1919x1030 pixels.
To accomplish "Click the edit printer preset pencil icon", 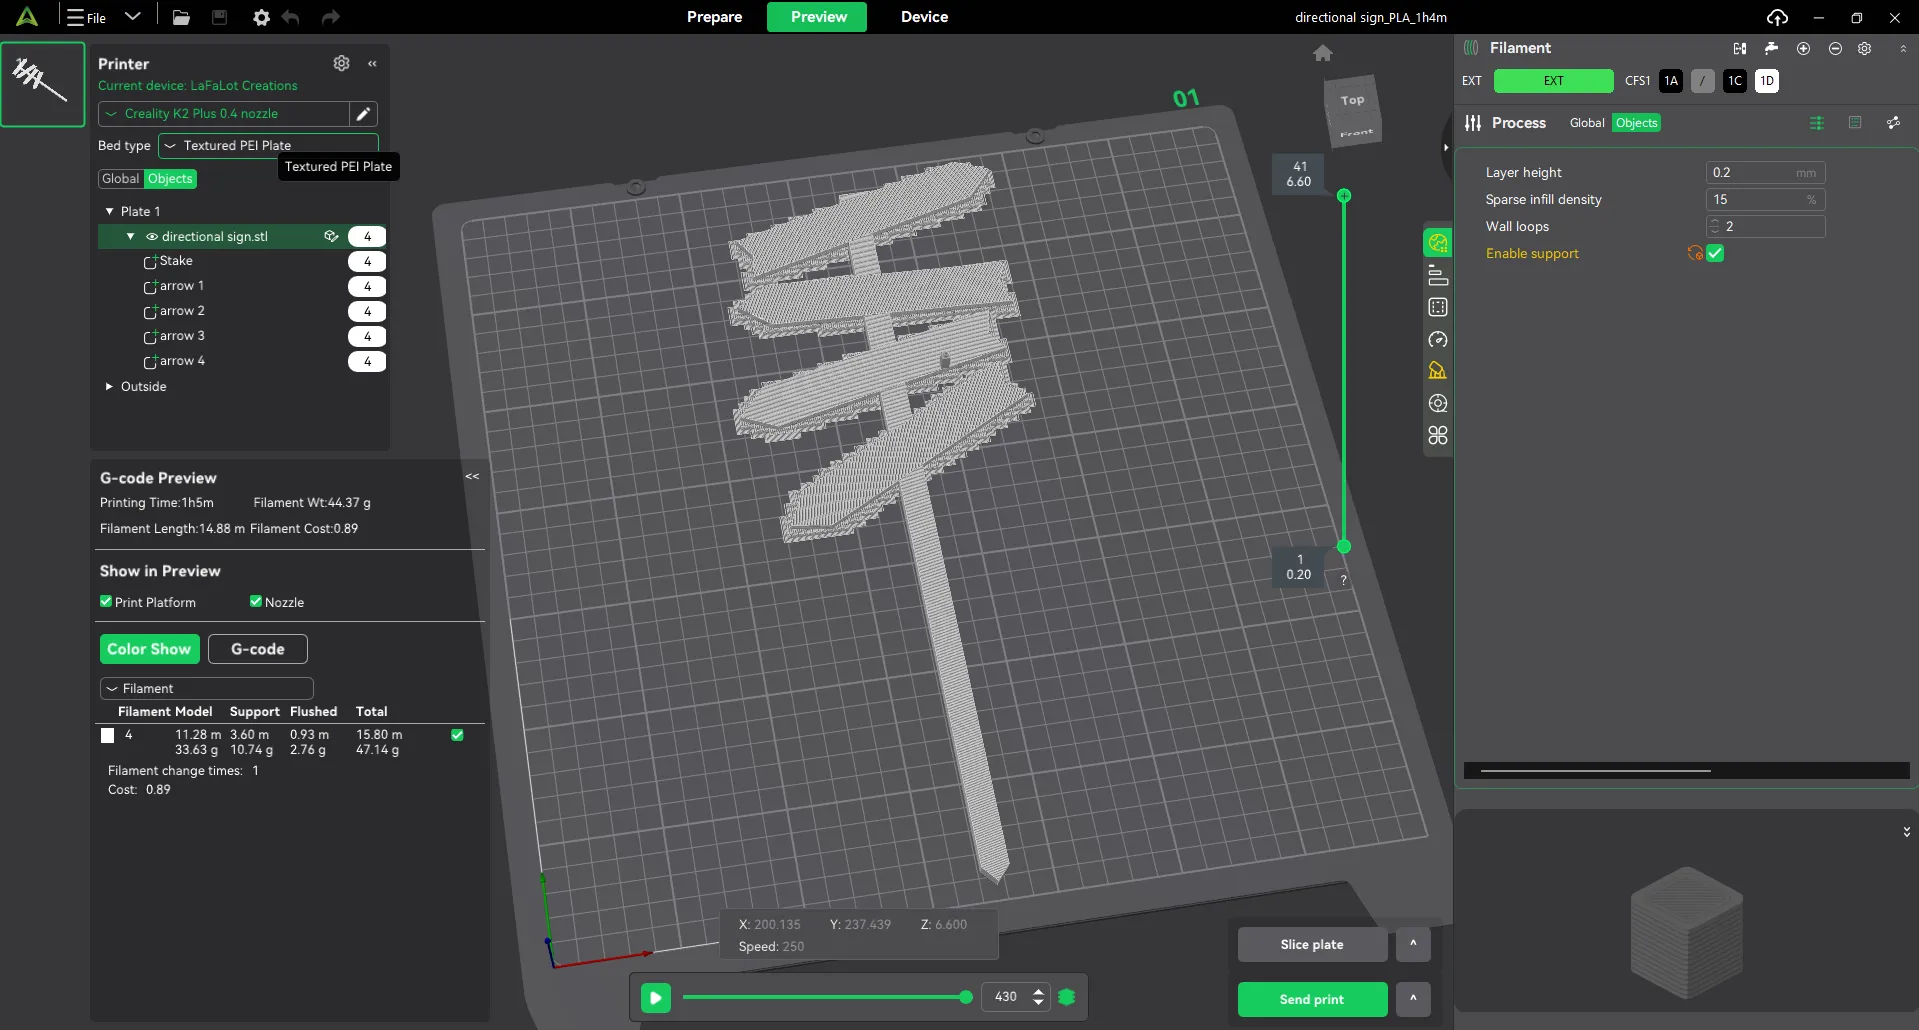I will tap(363, 114).
